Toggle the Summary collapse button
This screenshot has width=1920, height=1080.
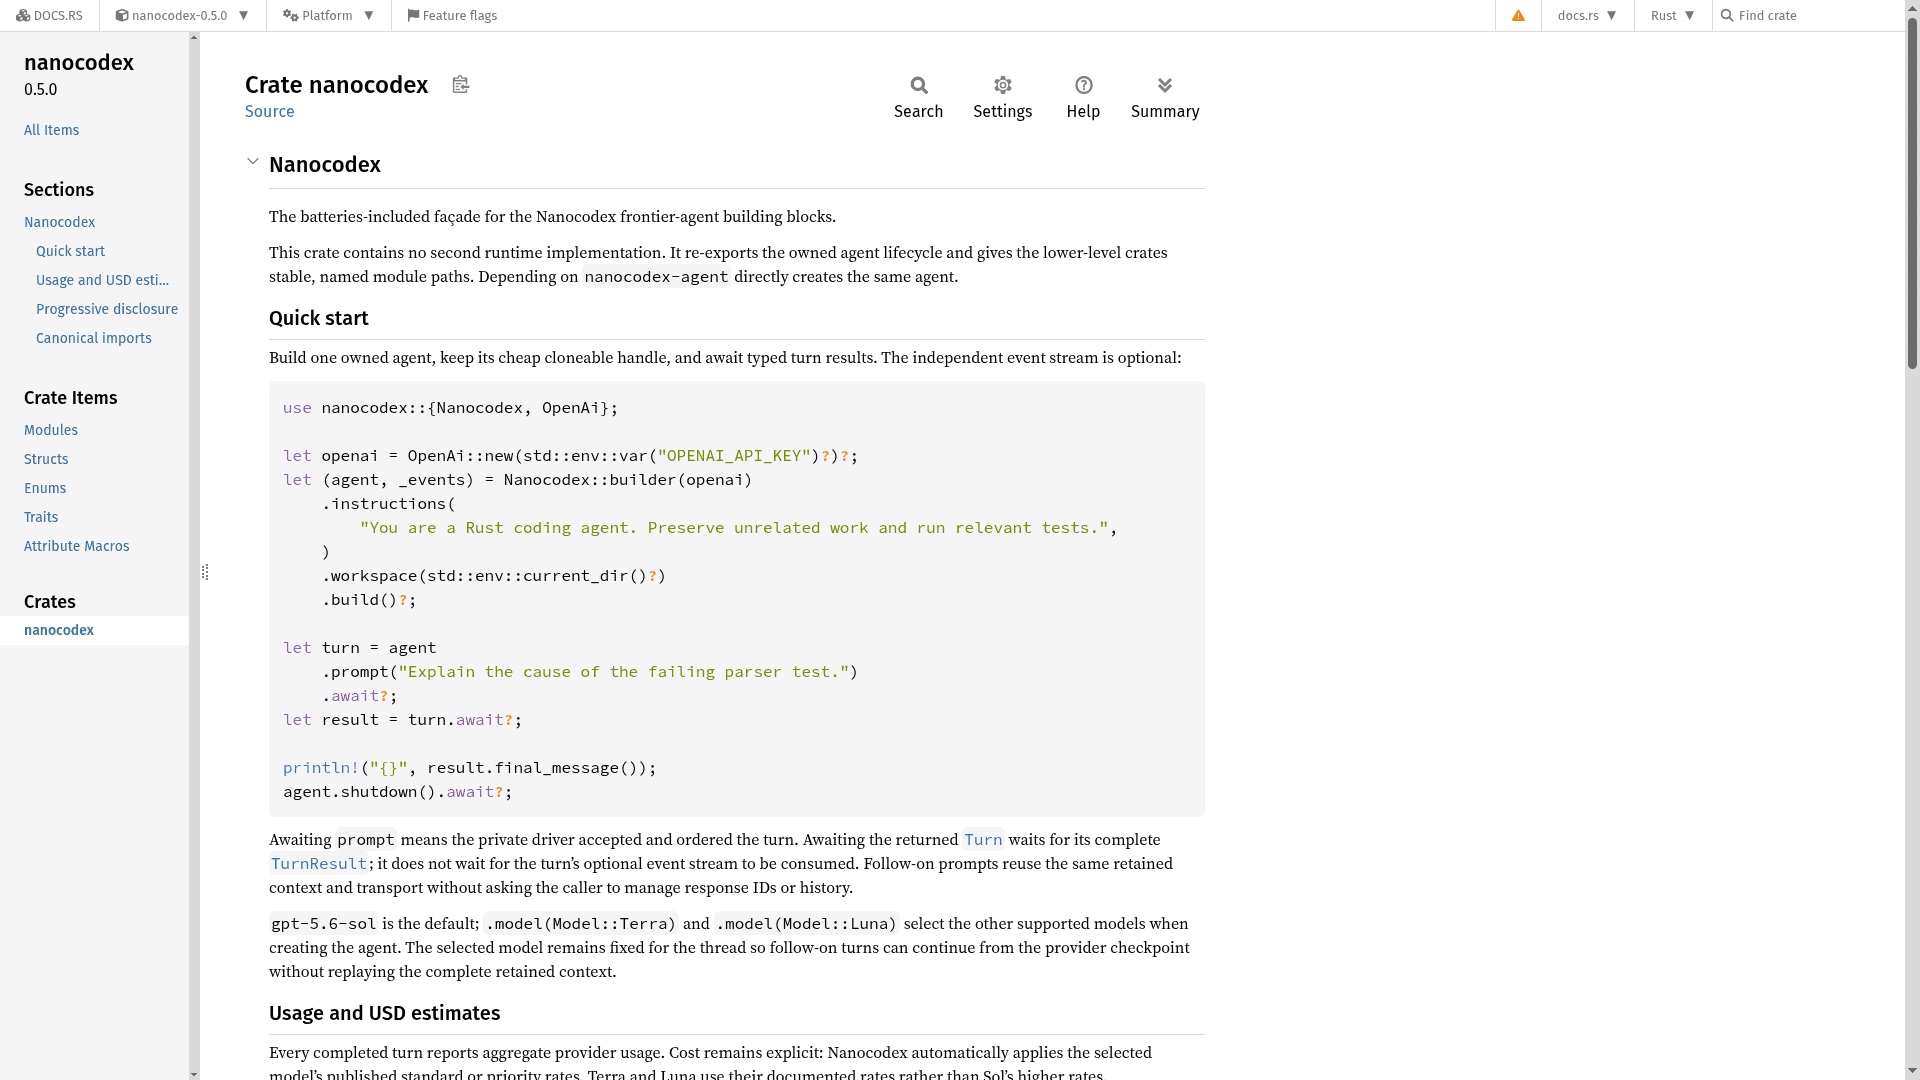click(1165, 98)
